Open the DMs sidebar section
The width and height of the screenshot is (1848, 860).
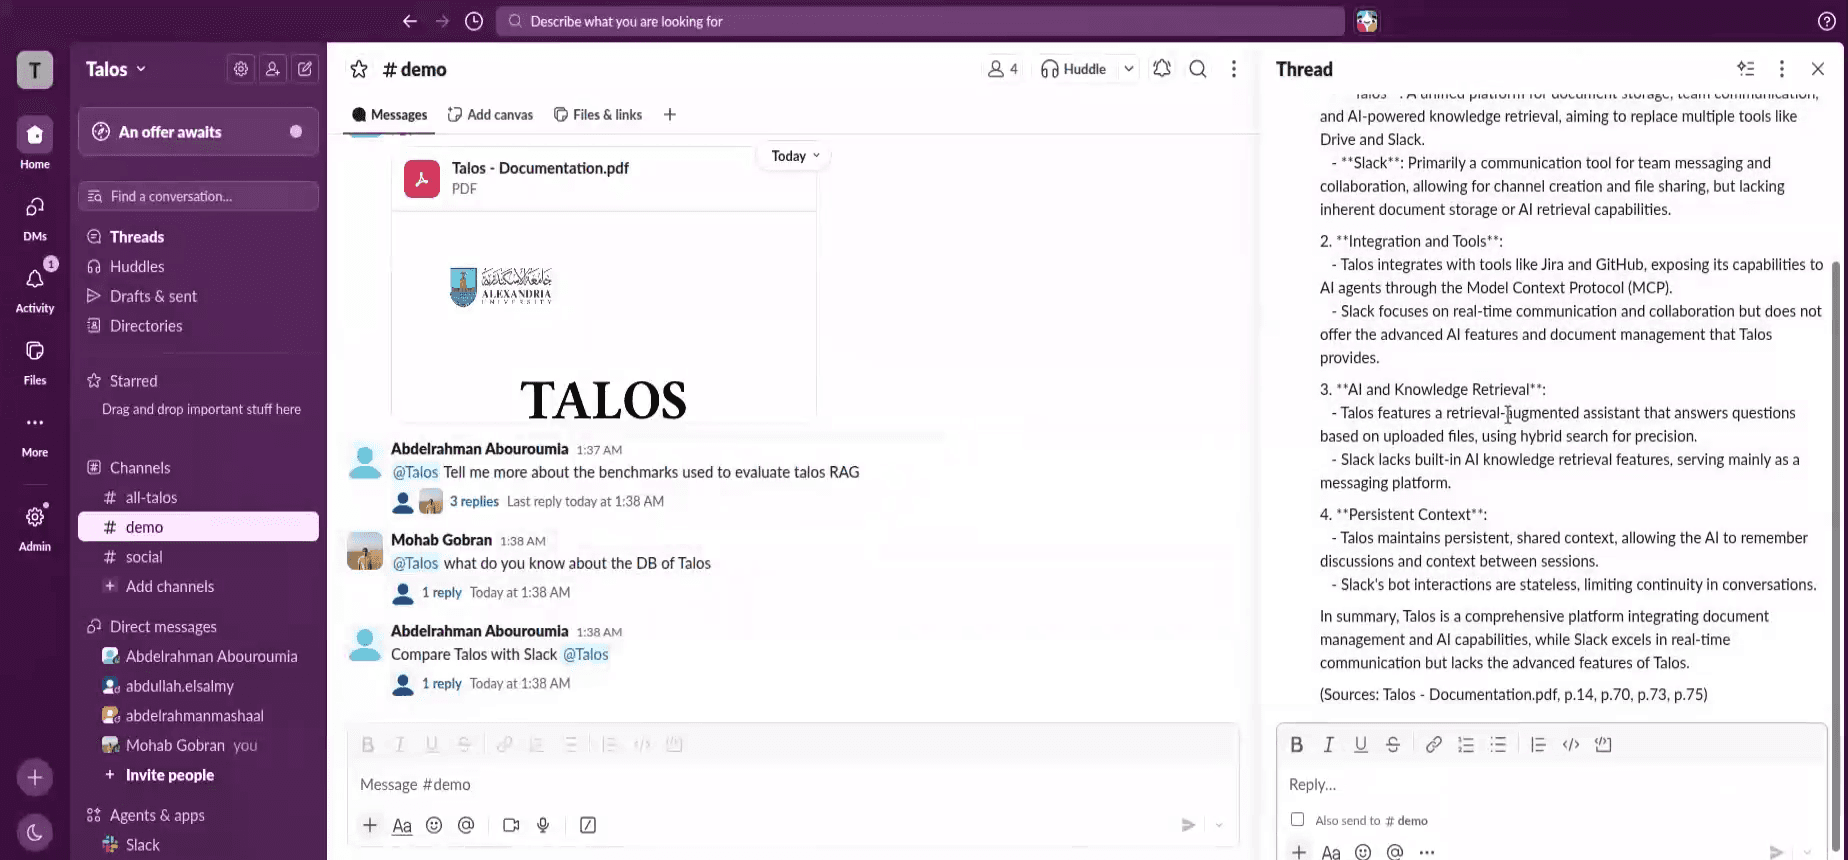[x=35, y=216]
